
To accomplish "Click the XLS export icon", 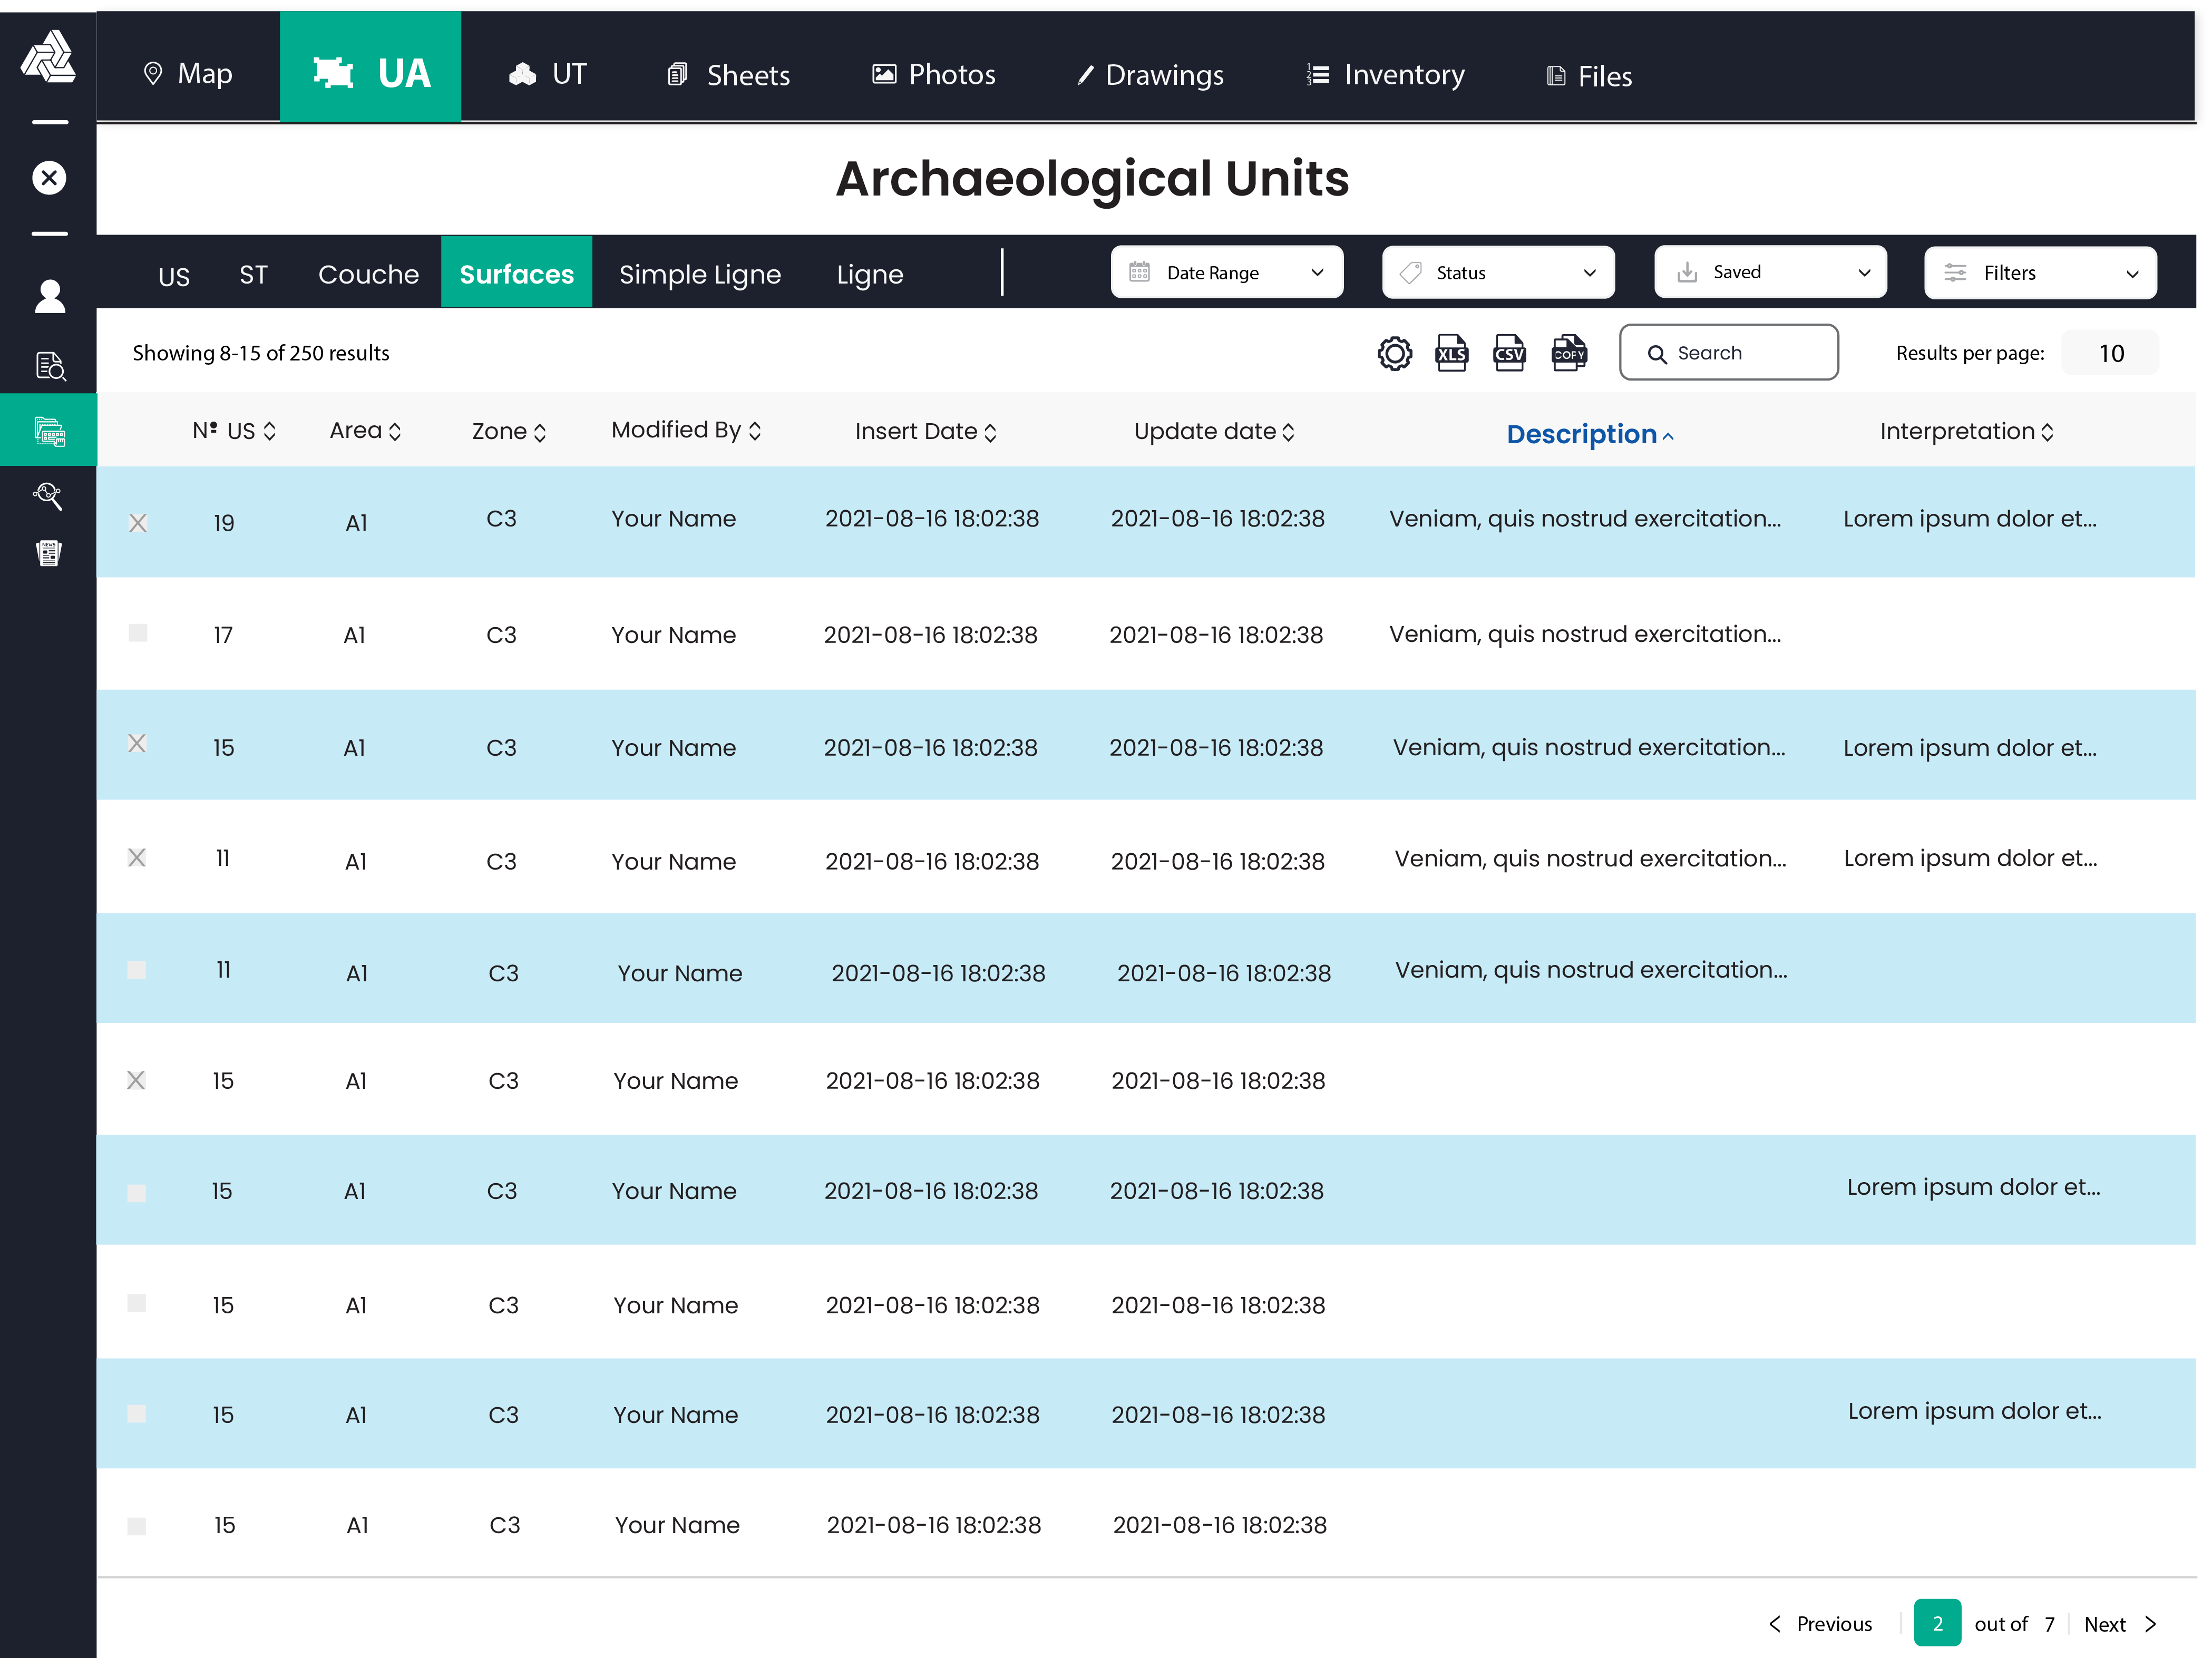I will pos(1451,353).
